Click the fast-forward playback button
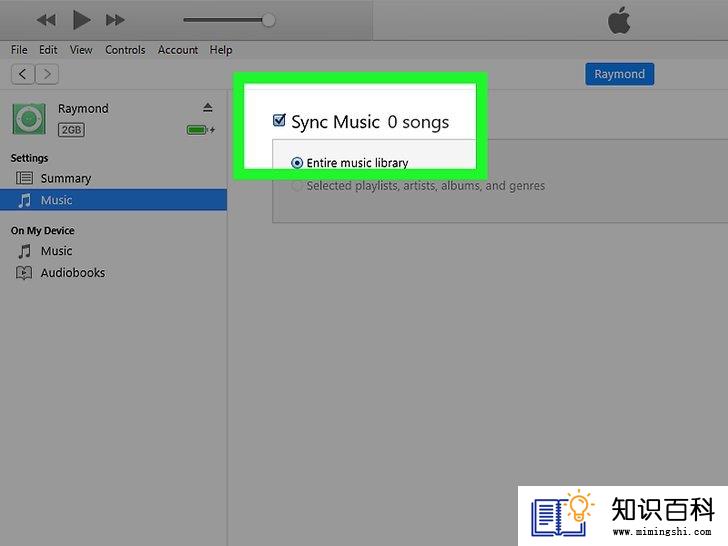Image resolution: width=728 pixels, height=546 pixels. click(x=115, y=20)
